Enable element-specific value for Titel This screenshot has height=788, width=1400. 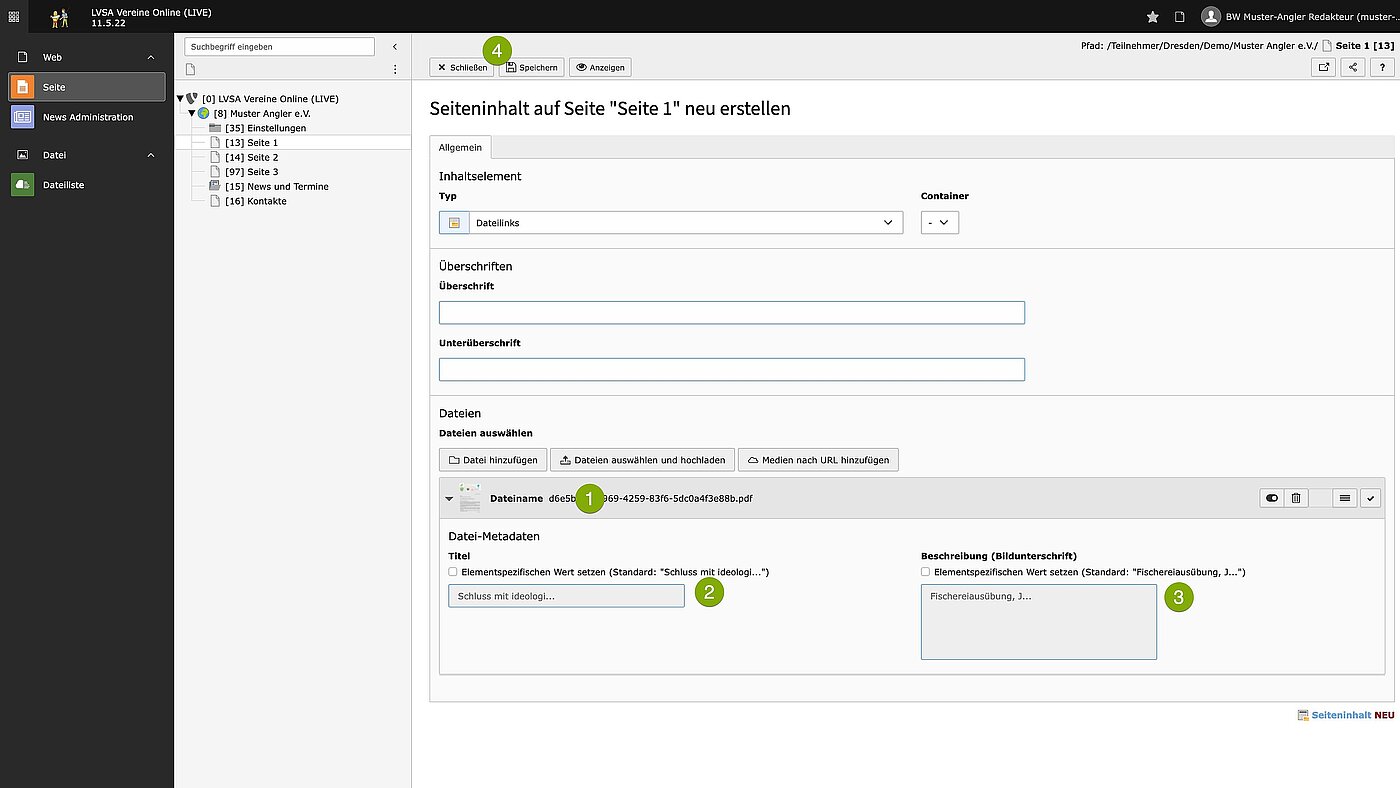[x=453, y=572]
